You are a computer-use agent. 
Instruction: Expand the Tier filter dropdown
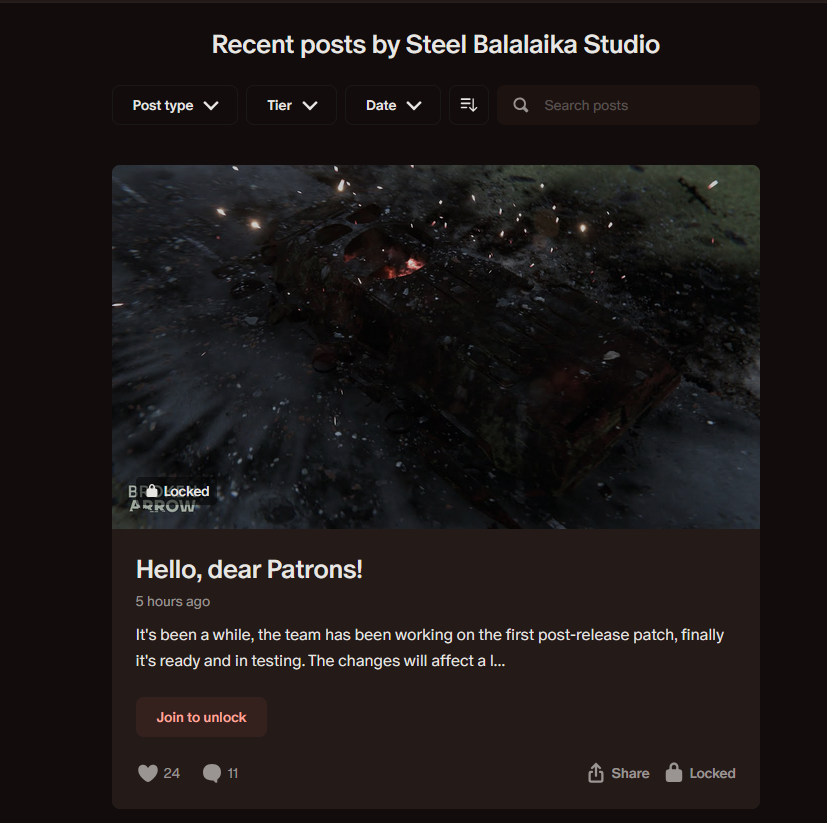[291, 105]
